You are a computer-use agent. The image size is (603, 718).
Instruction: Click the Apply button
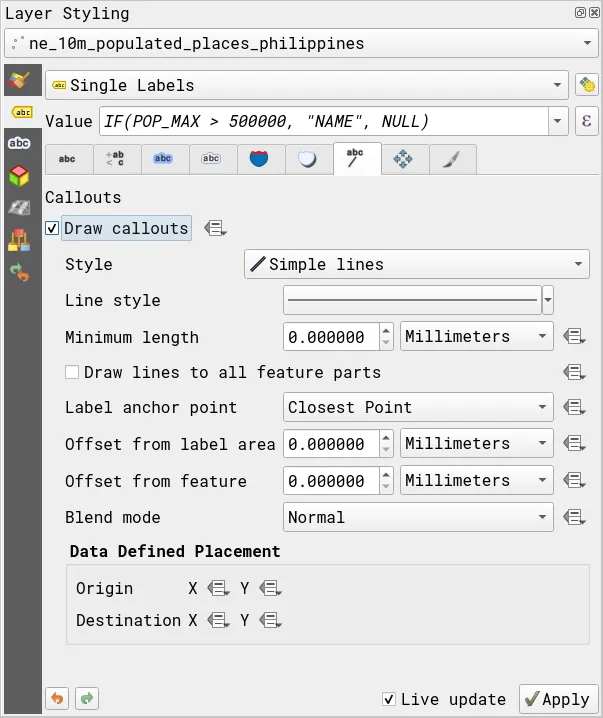(559, 699)
